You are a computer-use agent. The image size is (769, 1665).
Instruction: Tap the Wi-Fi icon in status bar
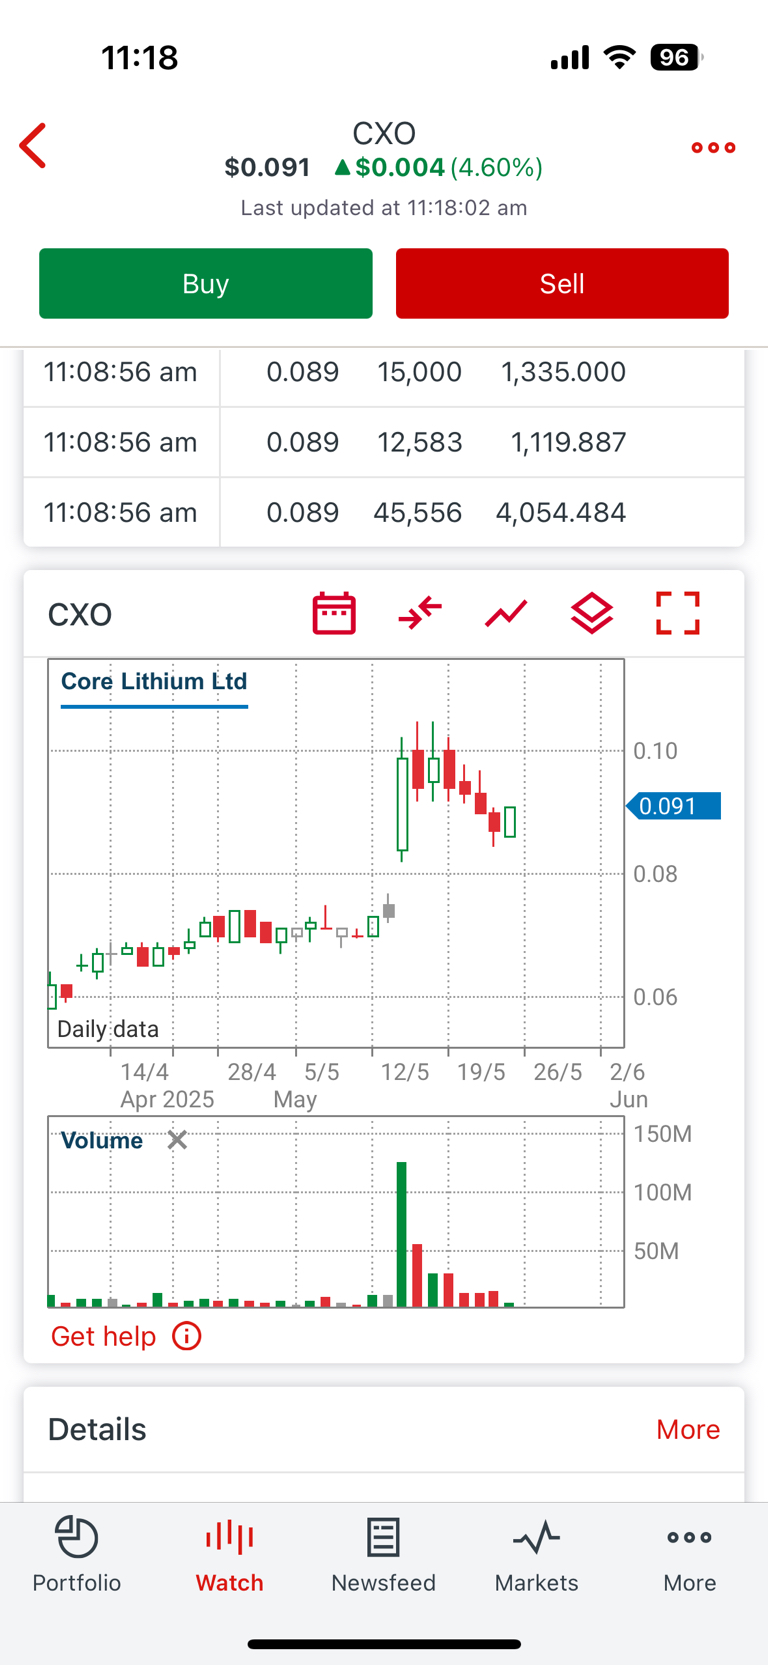[620, 57]
